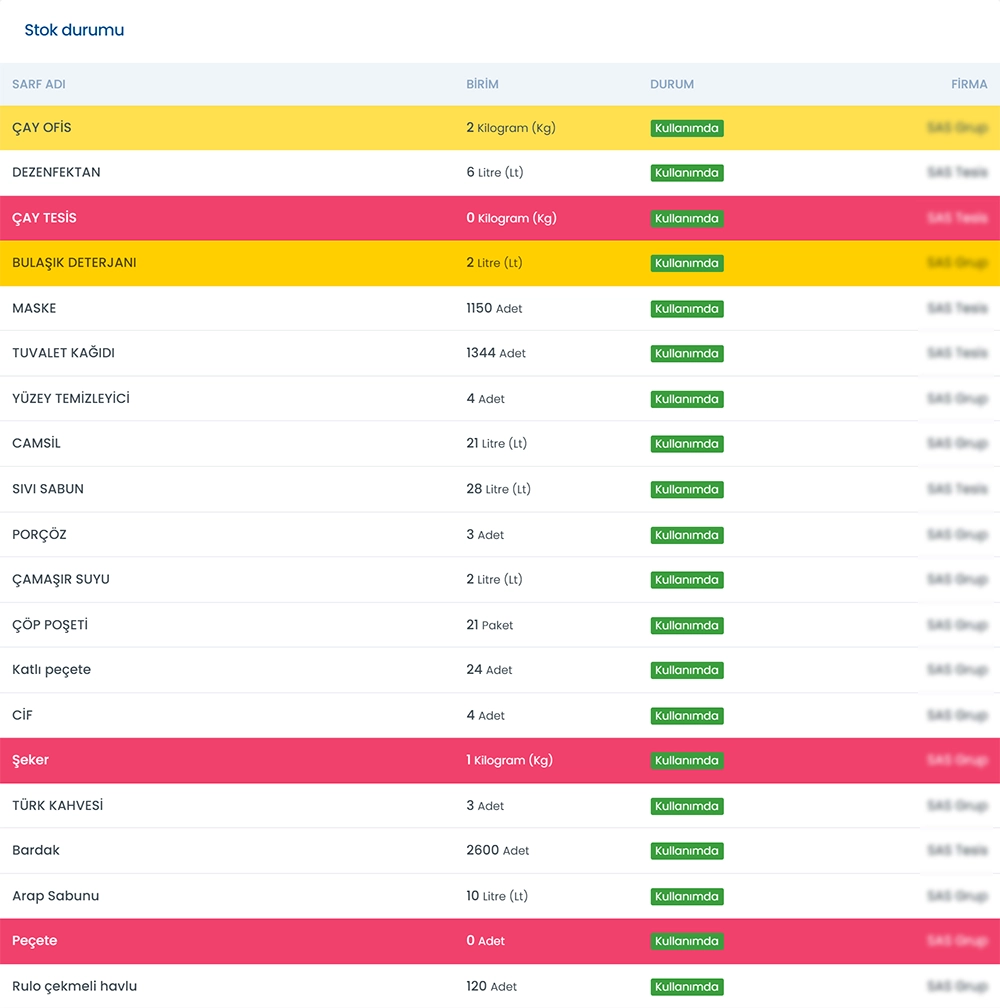
Task: Click the Kullanımda badge in the Şeker row
Action: pyautogui.click(x=686, y=761)
